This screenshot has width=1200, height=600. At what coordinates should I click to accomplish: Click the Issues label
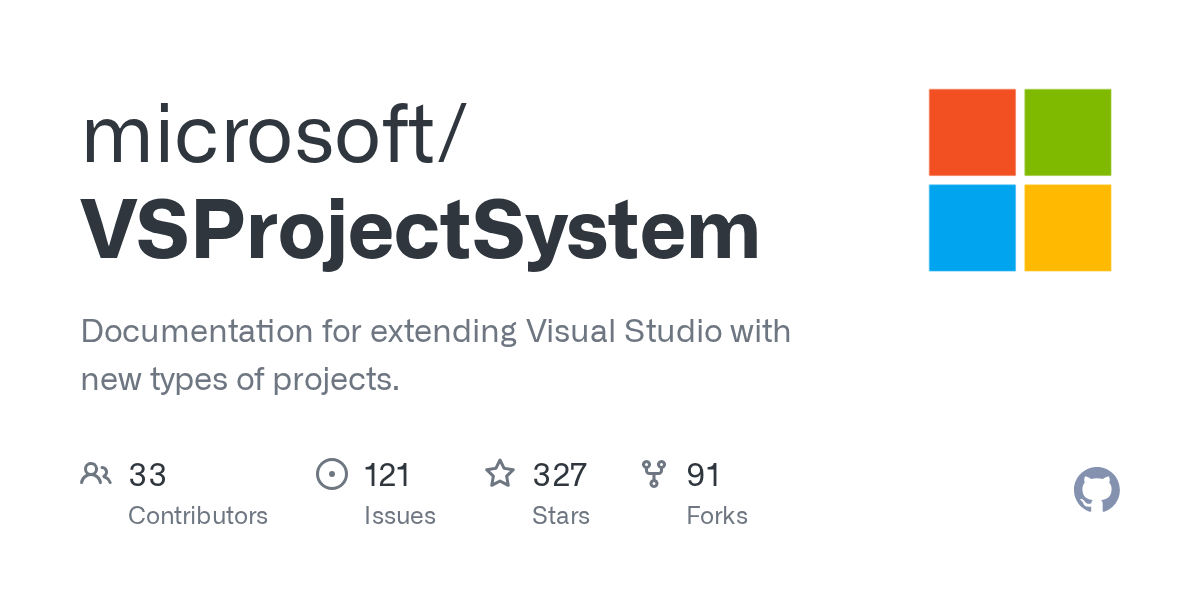(400, 516)
